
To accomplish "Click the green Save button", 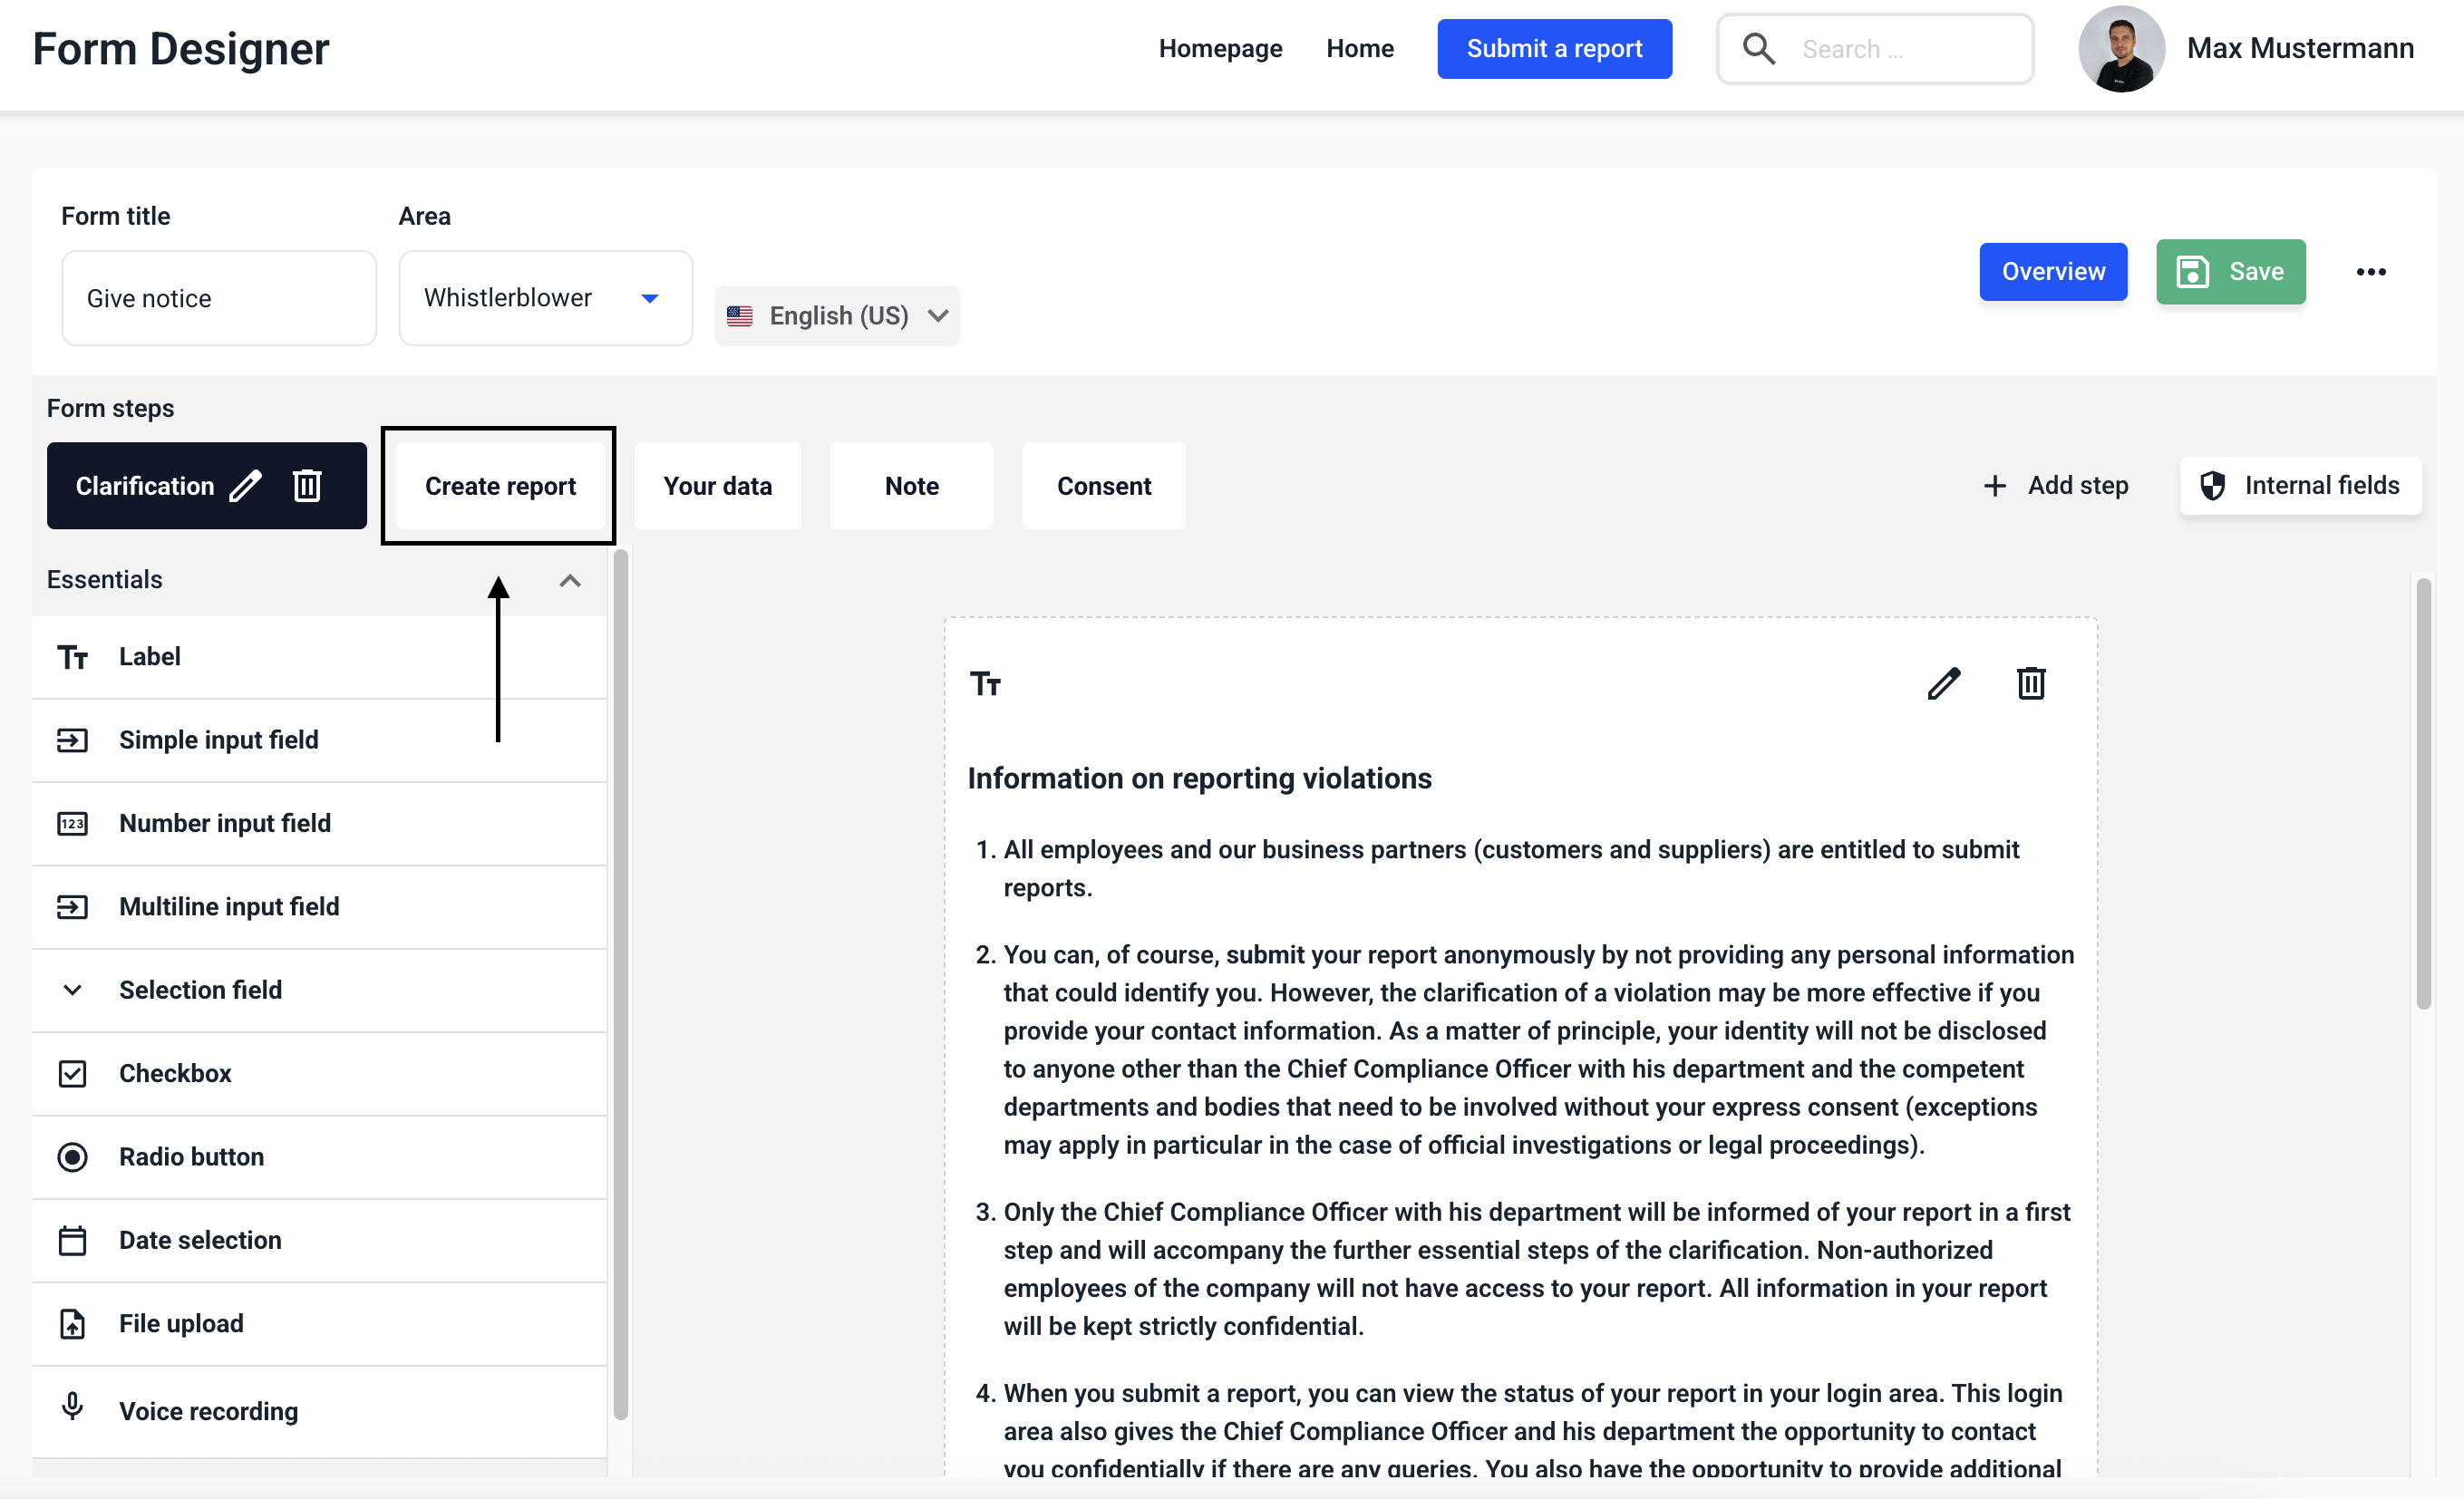I will pyautogui.click(x=2230, y=272).
